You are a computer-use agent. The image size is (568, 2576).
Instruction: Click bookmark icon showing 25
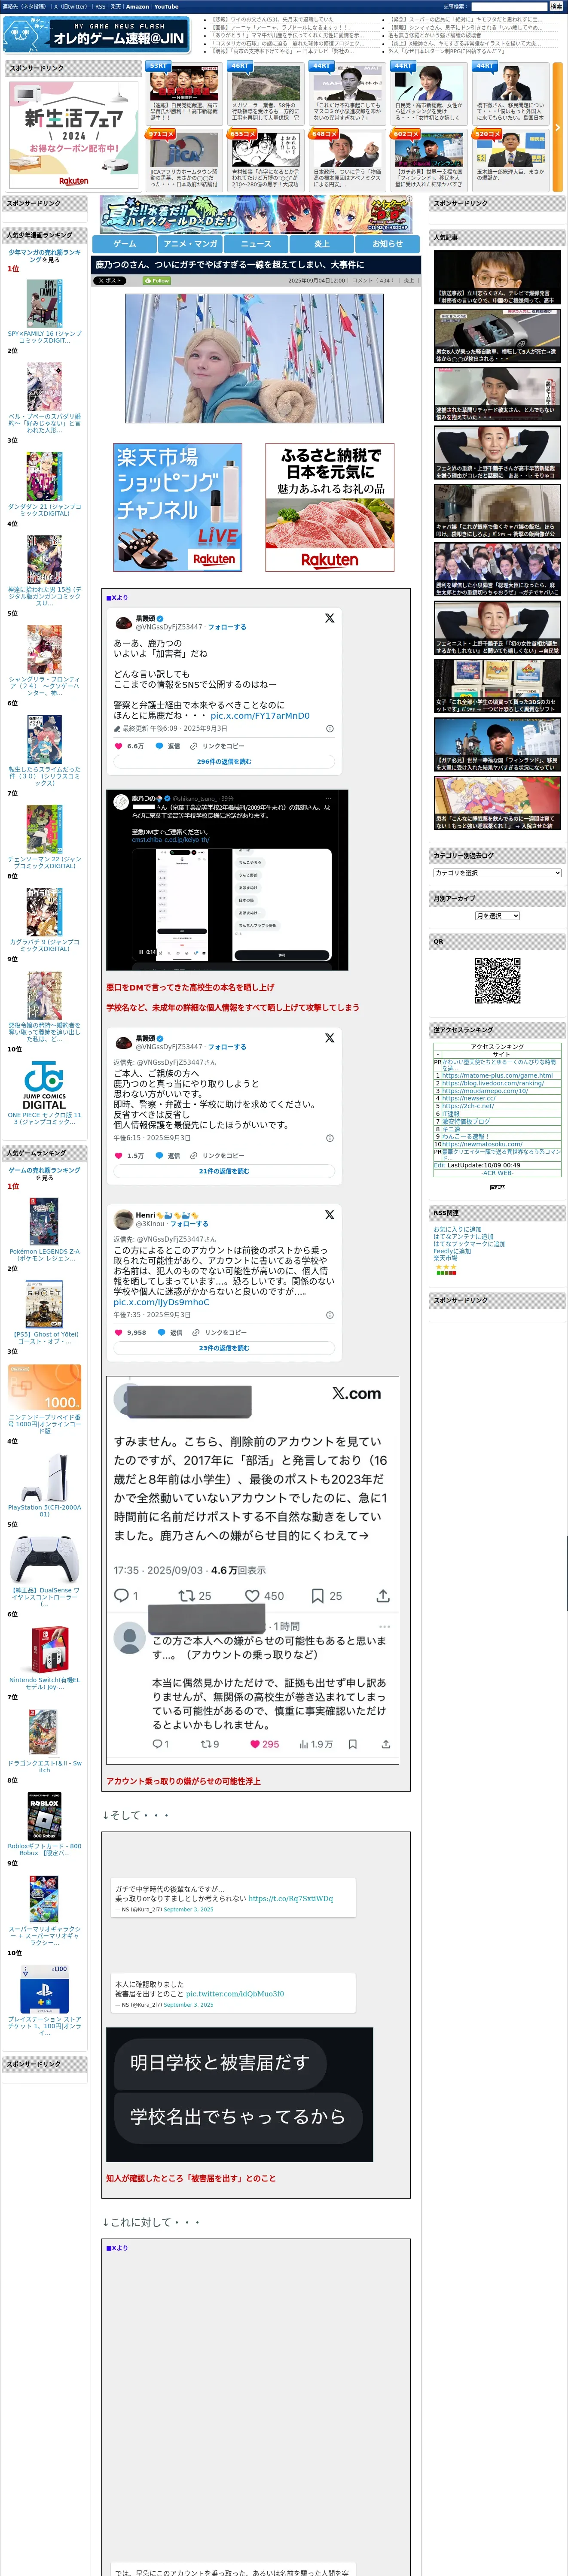pyautogui.click(x=317, y=1596)
